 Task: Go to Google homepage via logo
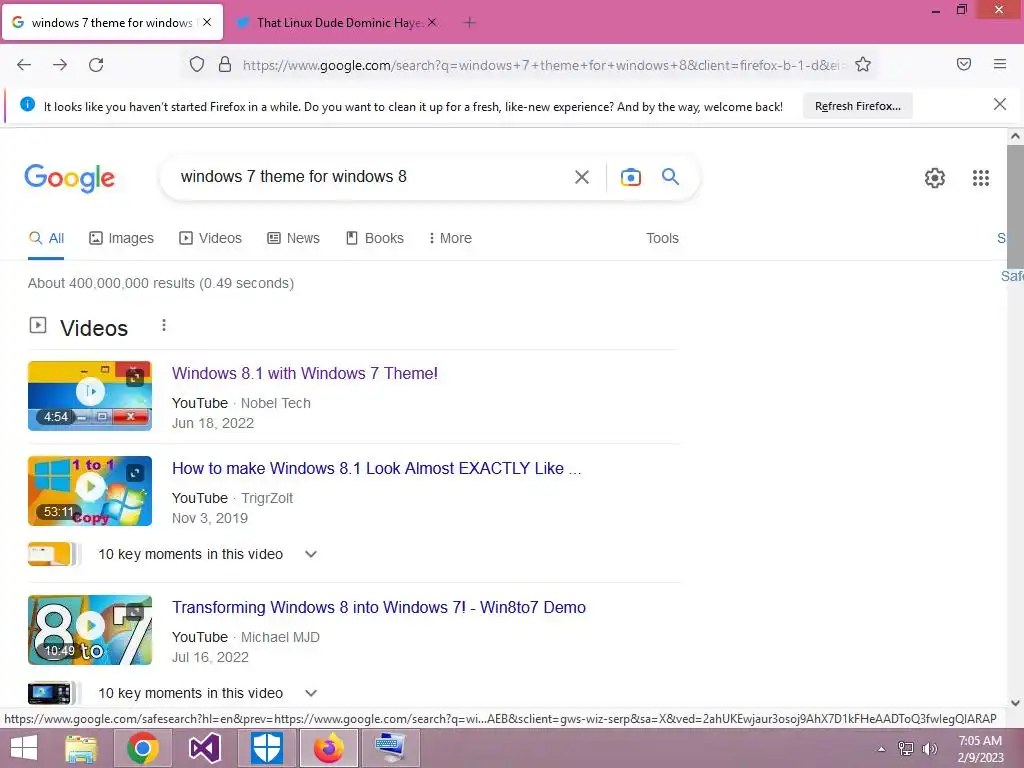(x=69, y=178)
